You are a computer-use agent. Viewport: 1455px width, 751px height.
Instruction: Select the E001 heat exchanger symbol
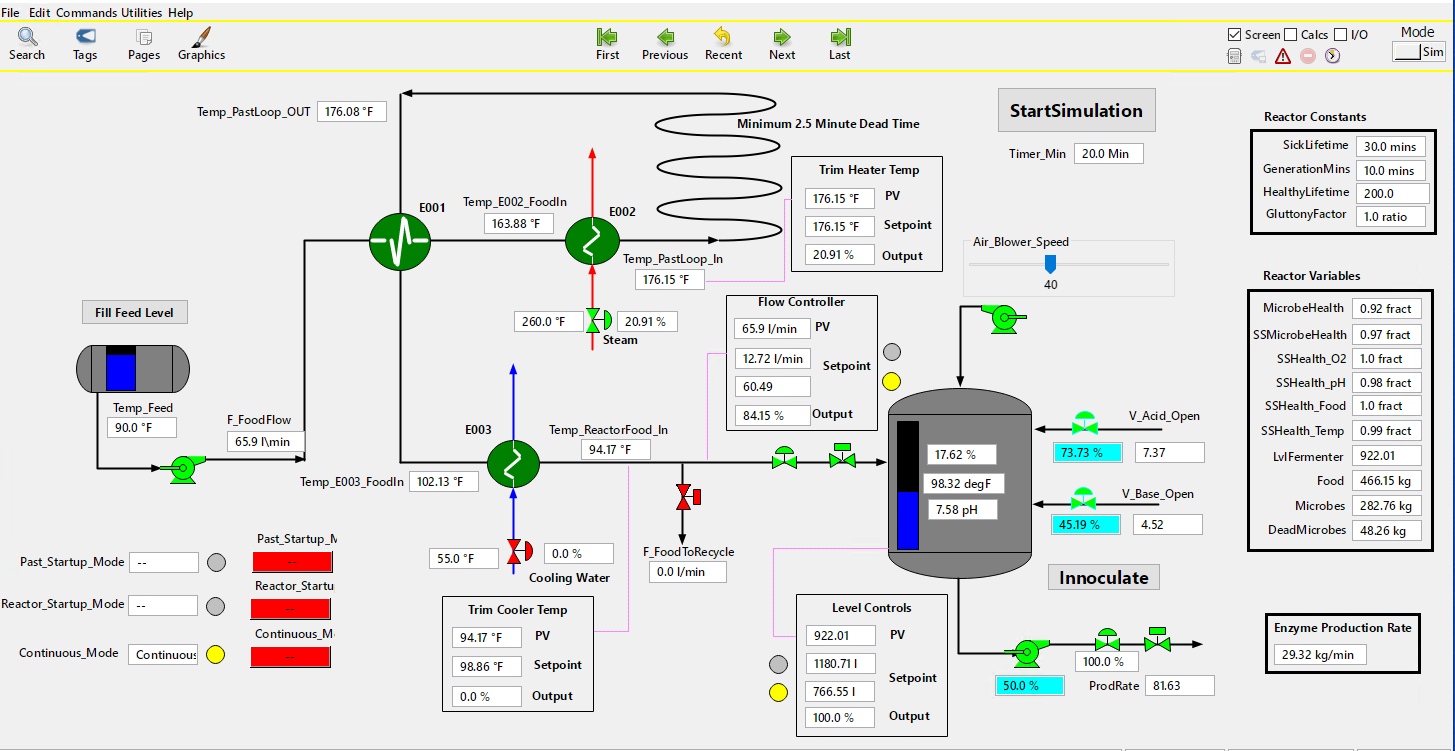click(x=400, y=240)
